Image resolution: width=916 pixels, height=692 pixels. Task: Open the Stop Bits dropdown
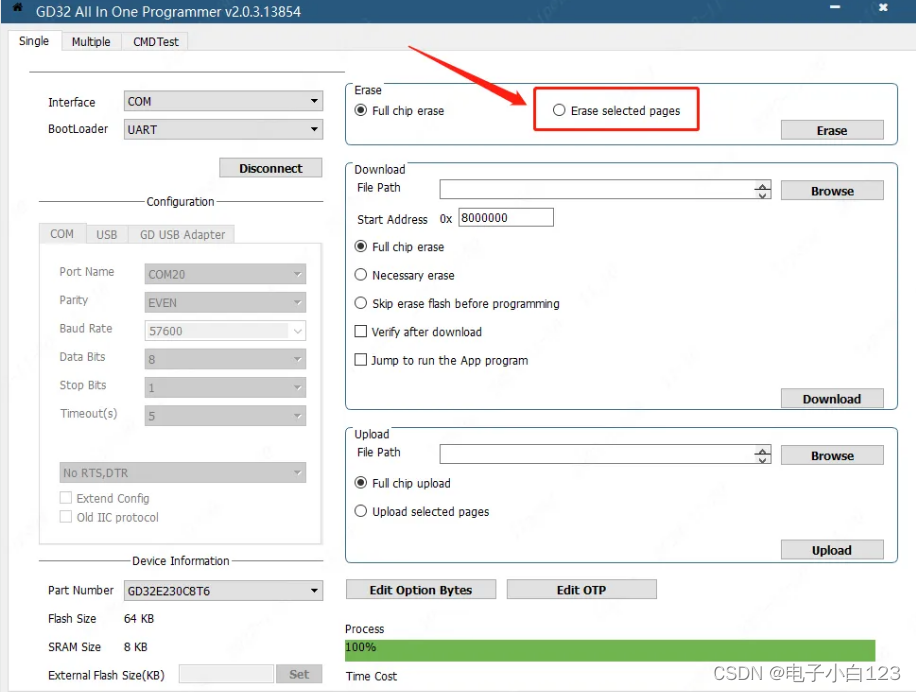point(225,387)
